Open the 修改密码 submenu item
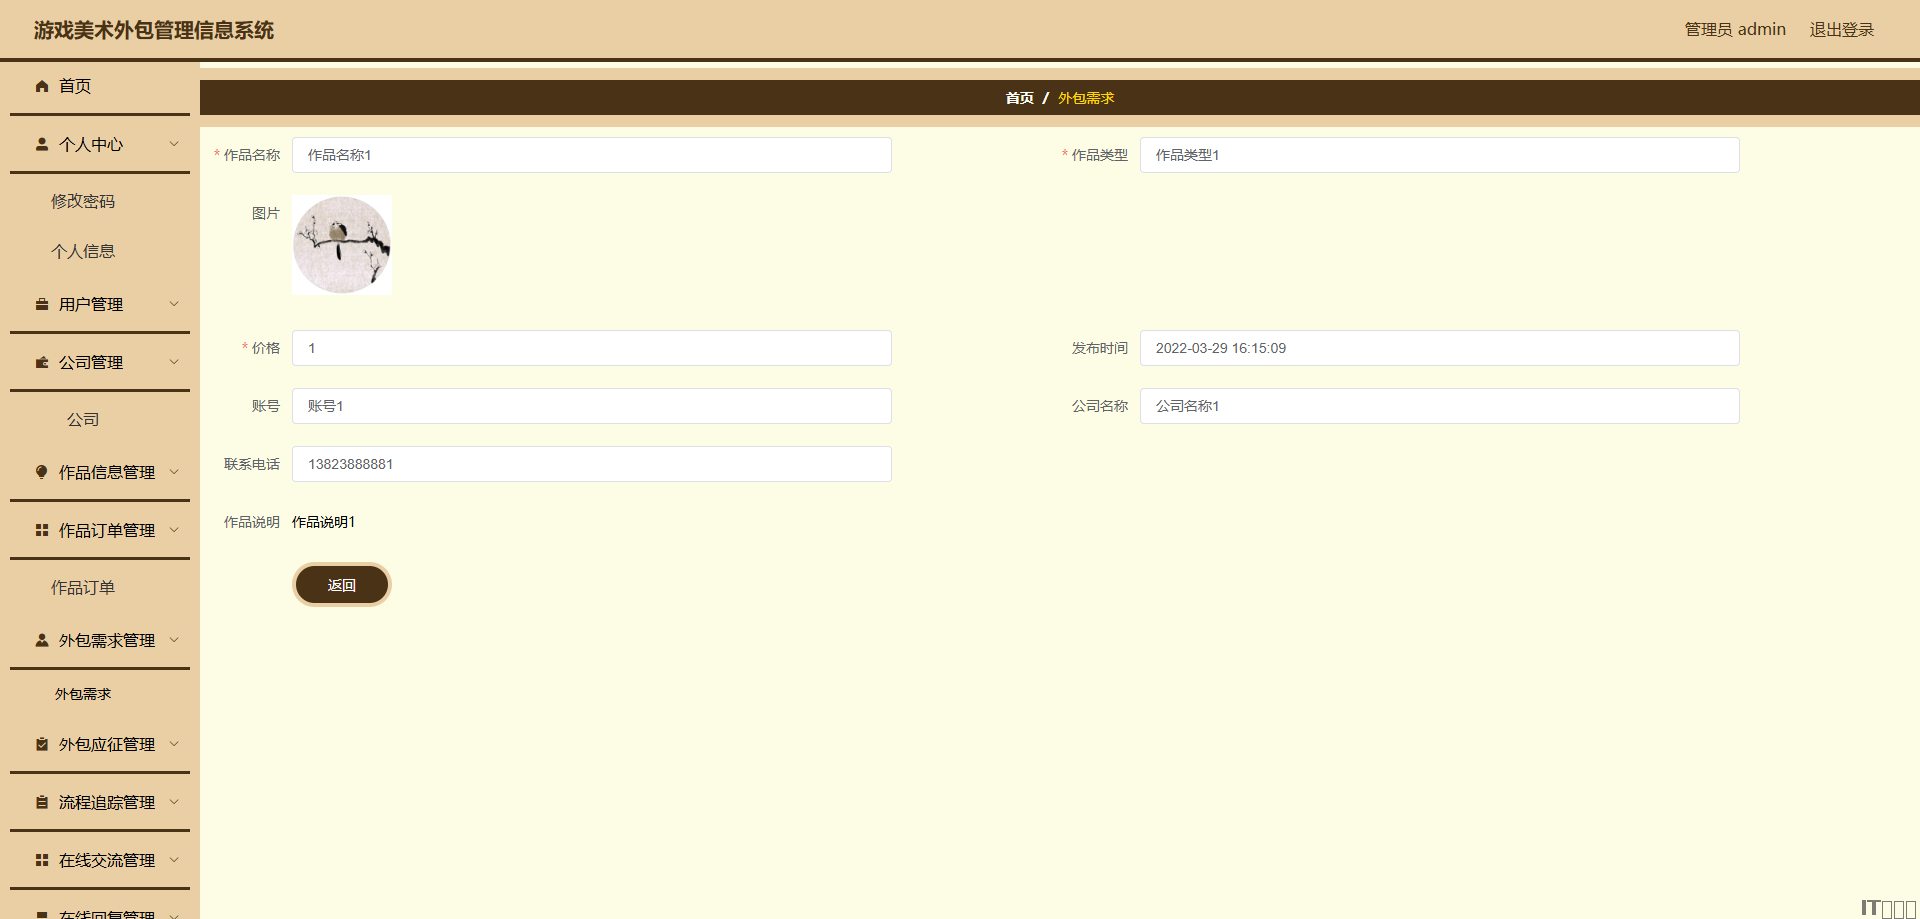The height and width of the screenshot is (919, 1920). coord(83,201)
